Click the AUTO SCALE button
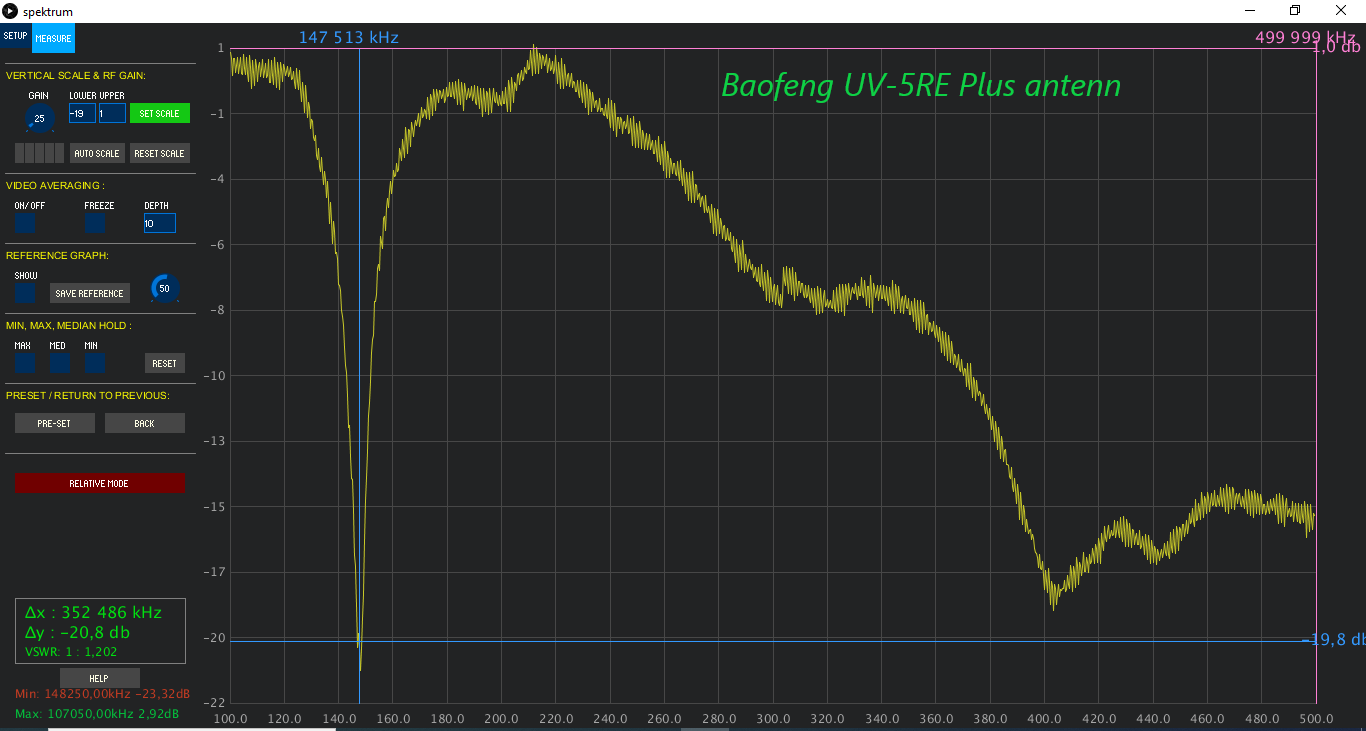This screenshot has height=731, width=1366. pos(97,153)
